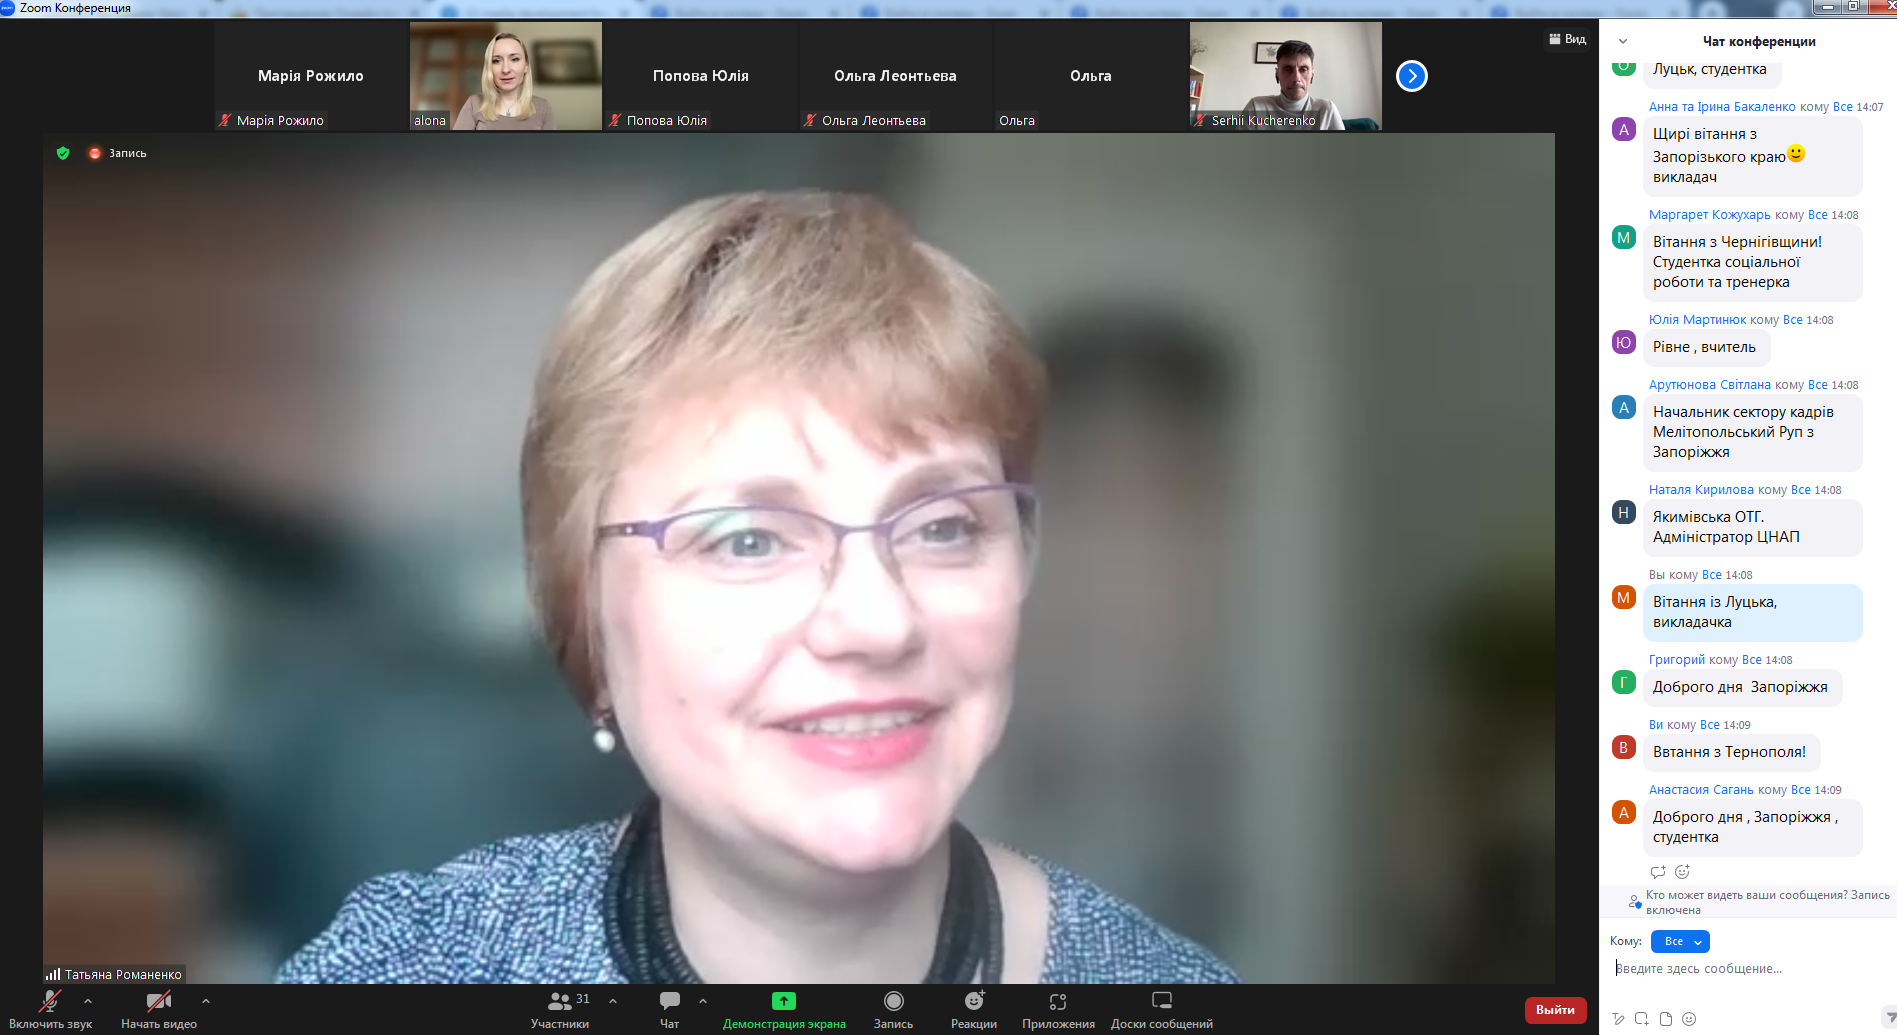Select Serhii Kucherenko video thumbnail
This screenshot has height=1035, width=1897.
pyautogui.click(x=1285, y=76)
